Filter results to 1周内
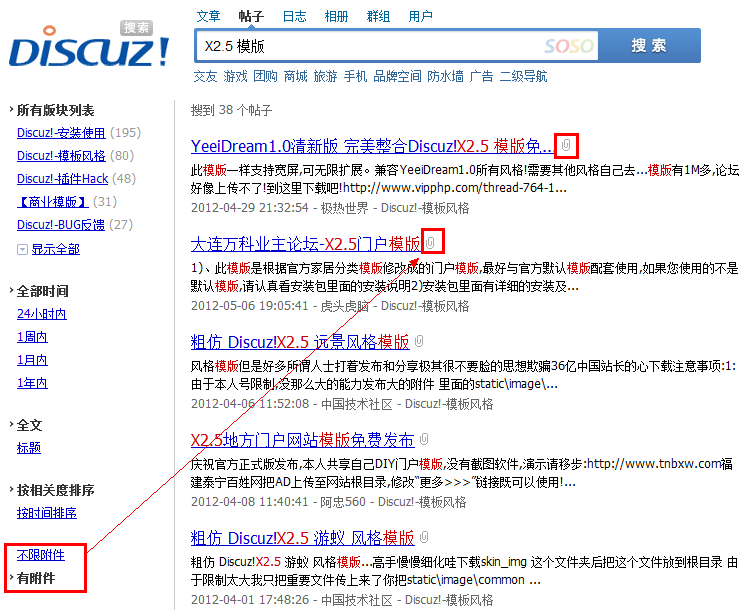Screen dimensions: 755x611 pos(32,337)
